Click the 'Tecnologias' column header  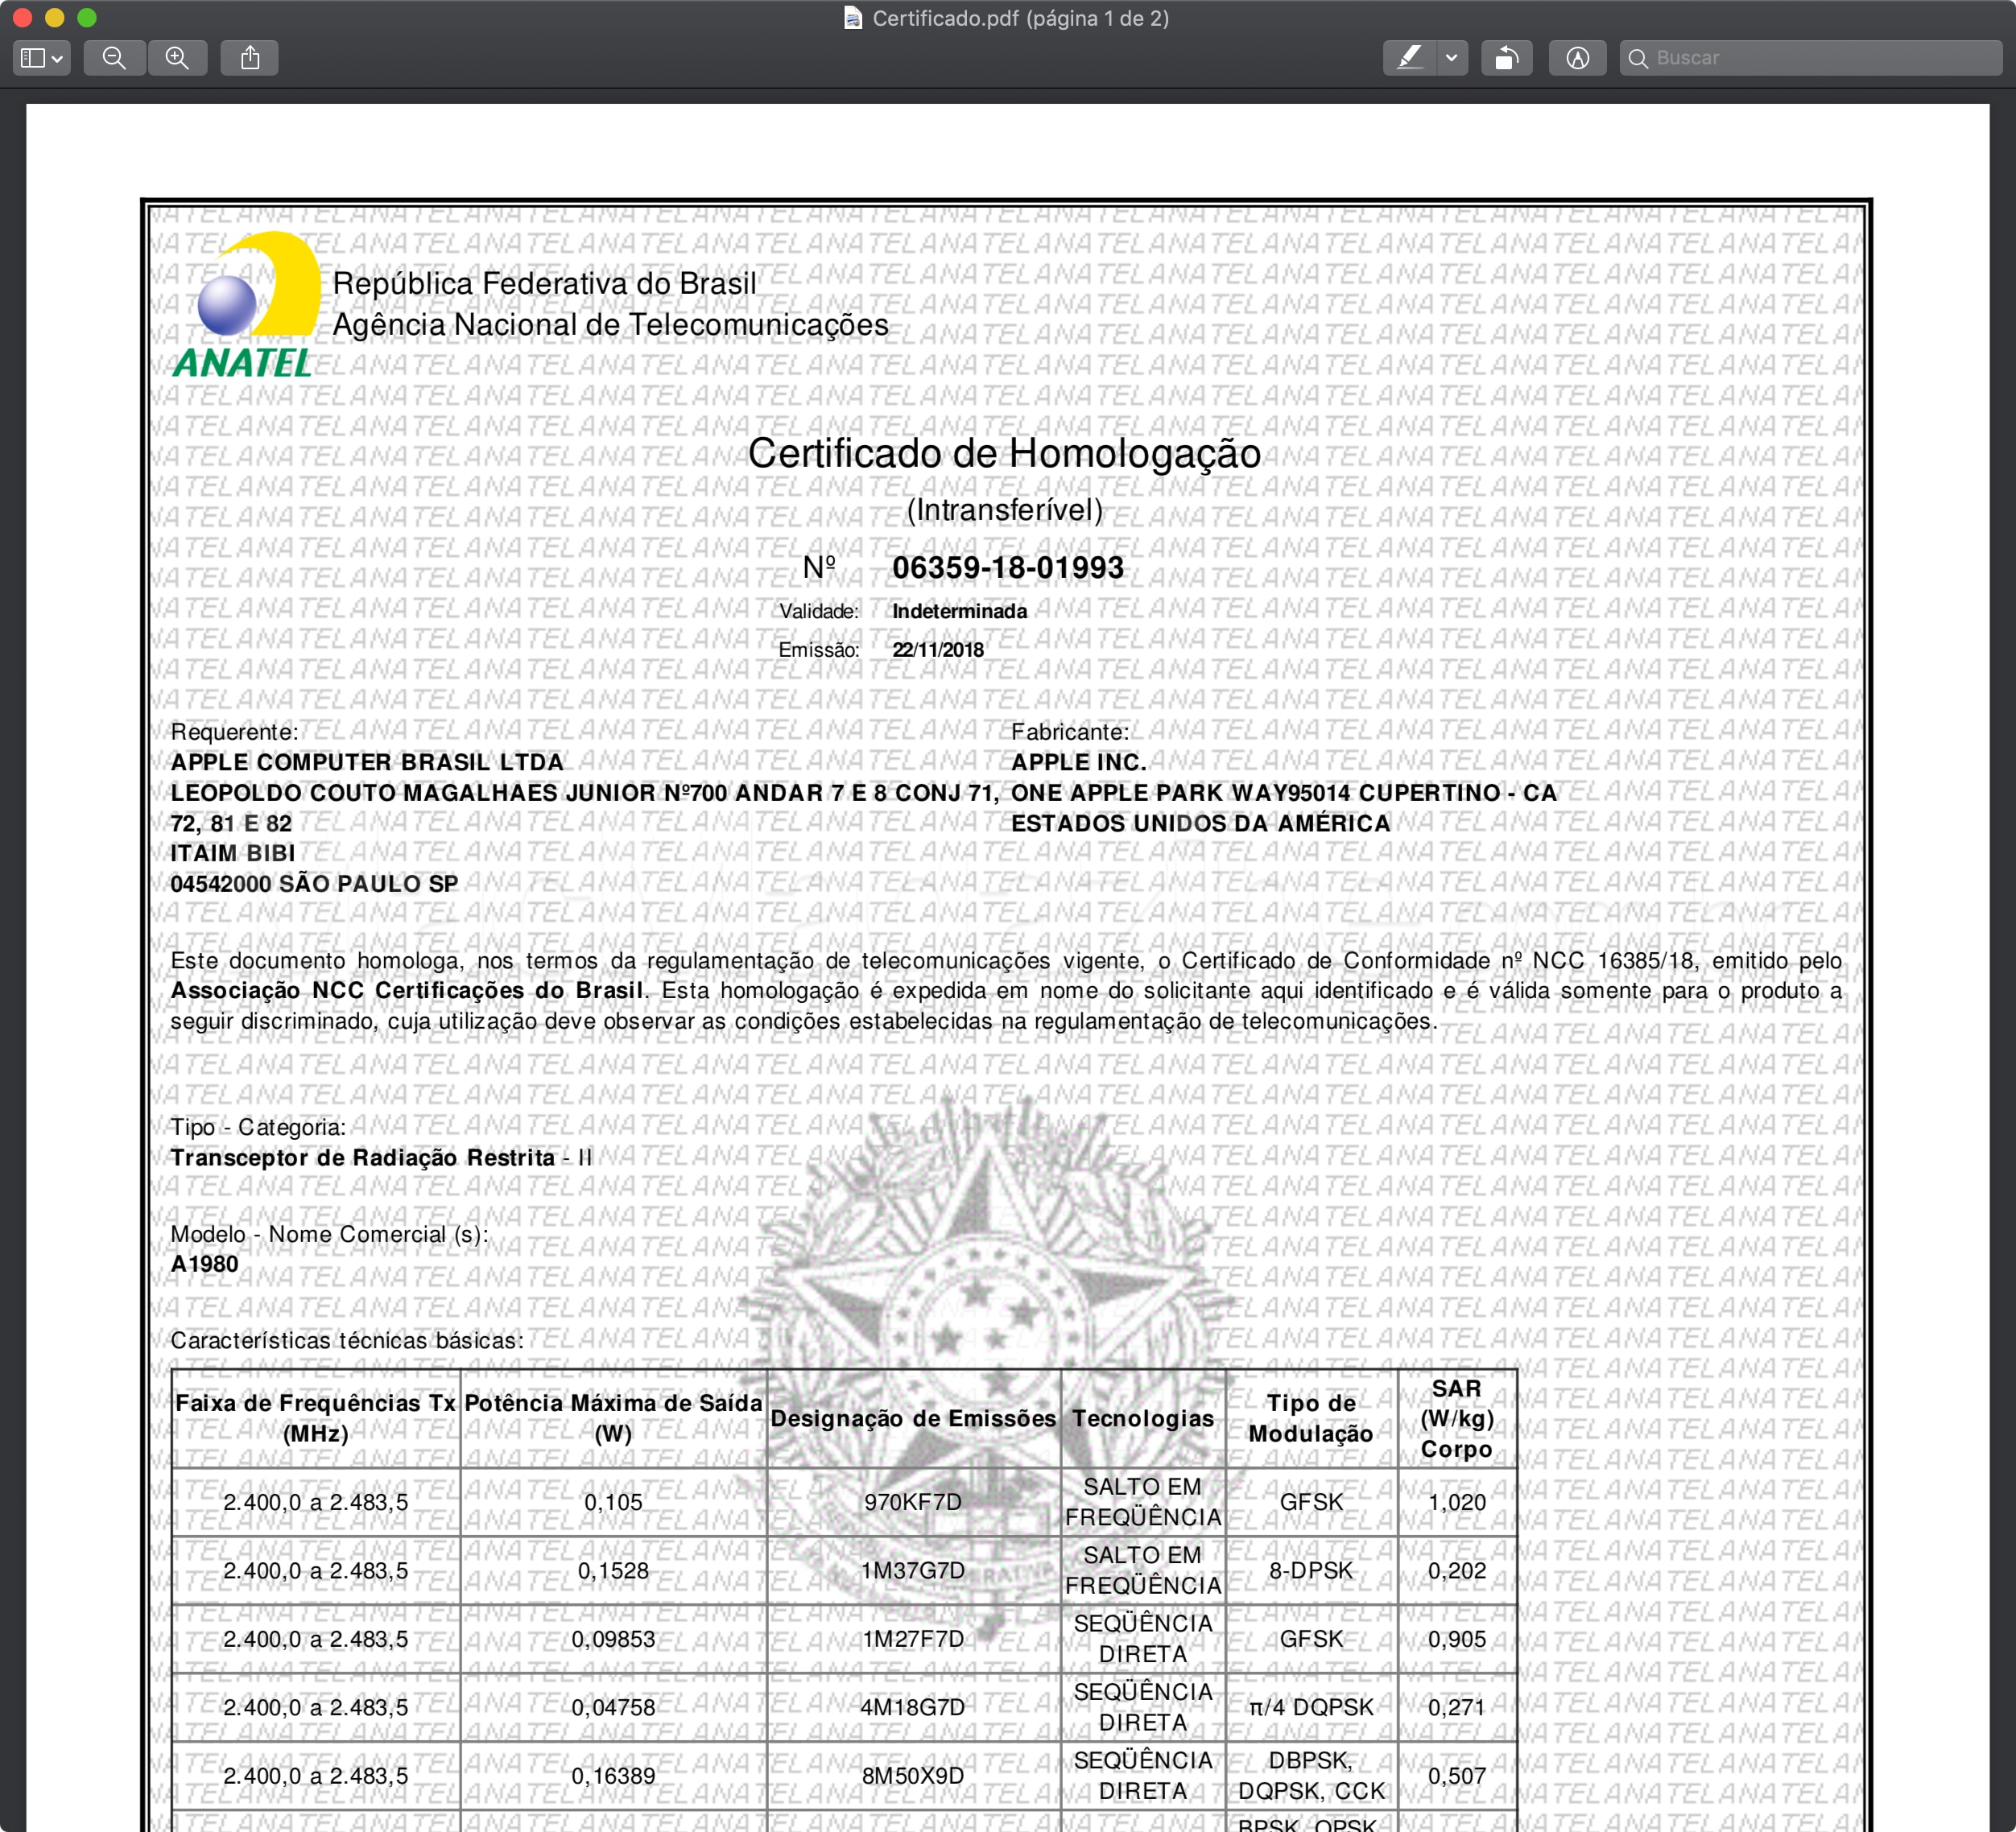pos(1143,1418)
